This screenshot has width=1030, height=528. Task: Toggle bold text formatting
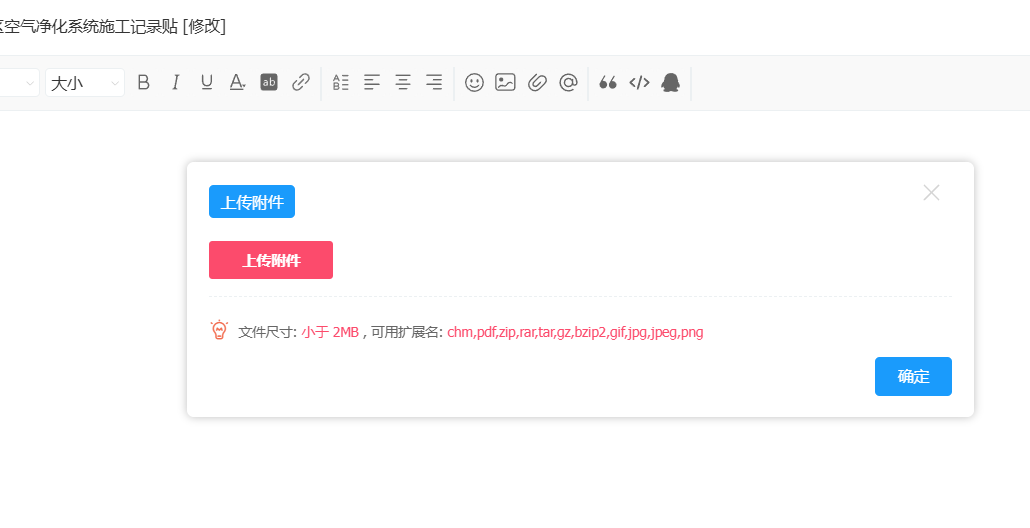(x=144, y=83)
